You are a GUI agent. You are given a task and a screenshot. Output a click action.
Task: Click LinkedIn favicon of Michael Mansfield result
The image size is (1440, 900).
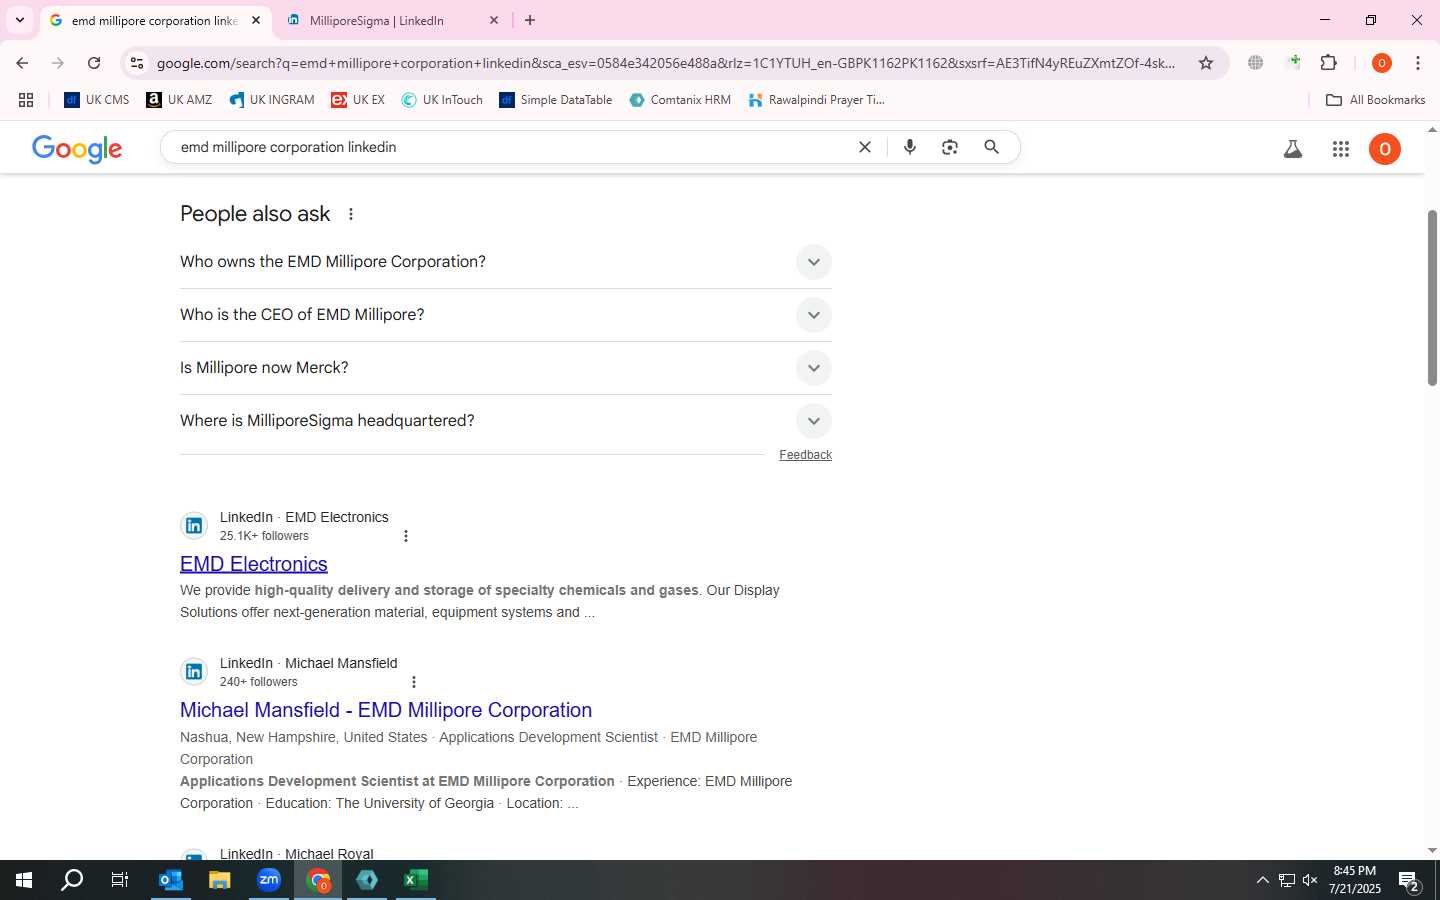[x=194, y=672]
